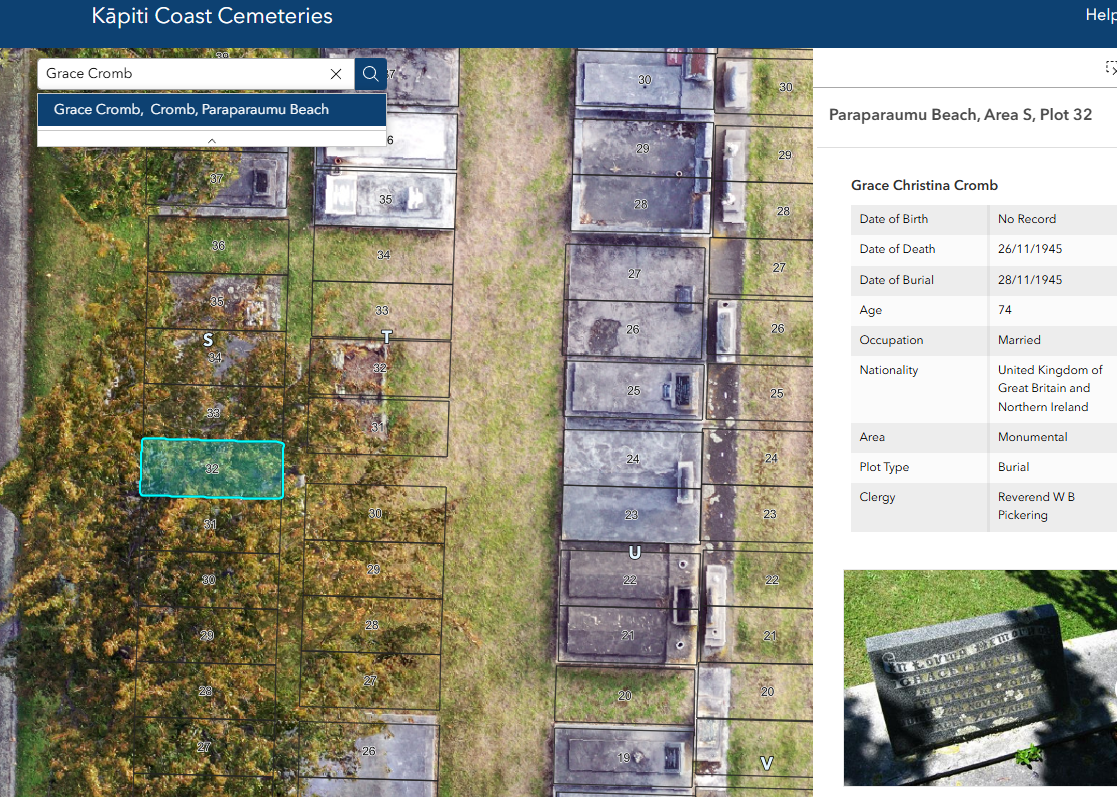Click the cyan highlighted plot 32

click(211, 468)
